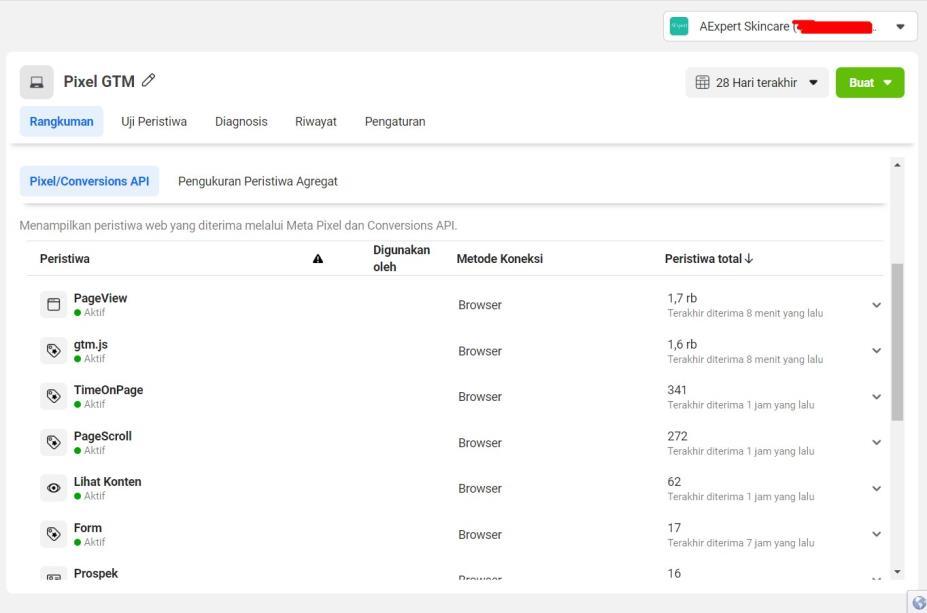Click the vertical scrollbar down arrow
The image size is (927, 613).
coord(897,572)
